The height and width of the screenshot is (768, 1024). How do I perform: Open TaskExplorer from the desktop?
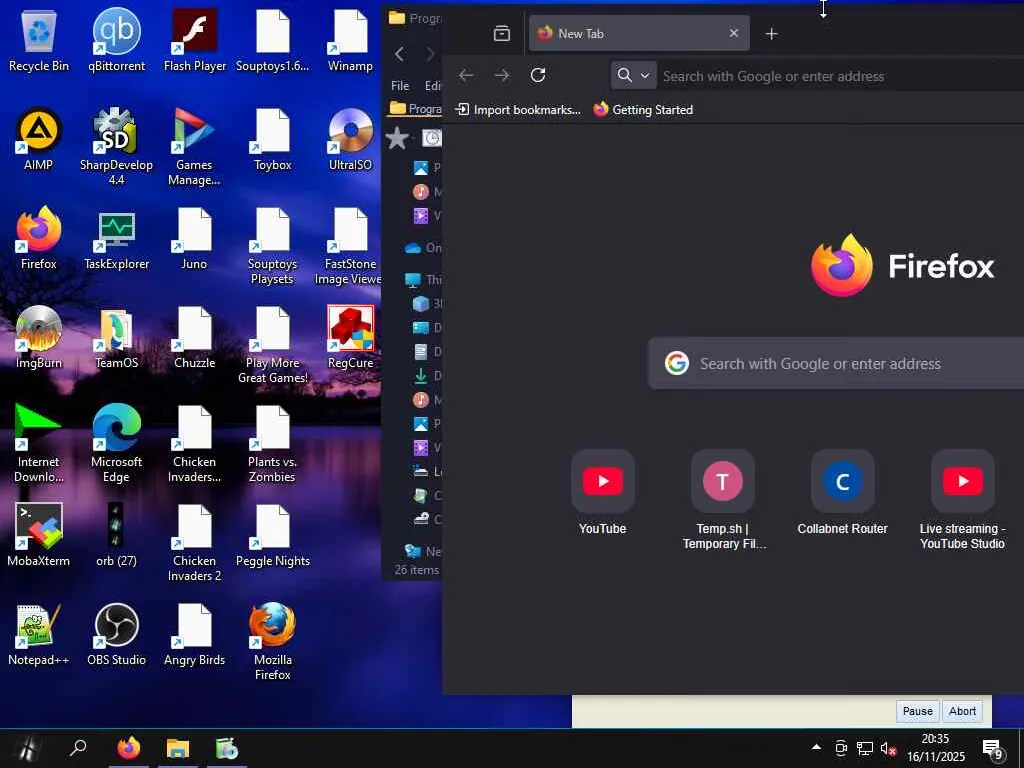116,238
